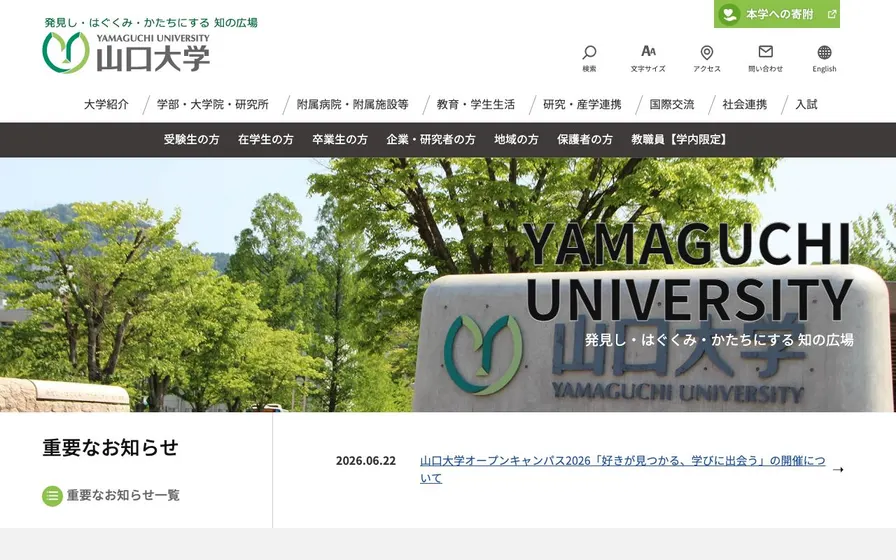896x560 pixels.
Task: Click the heart icon in donation button
Action: [x=729, y=14]
